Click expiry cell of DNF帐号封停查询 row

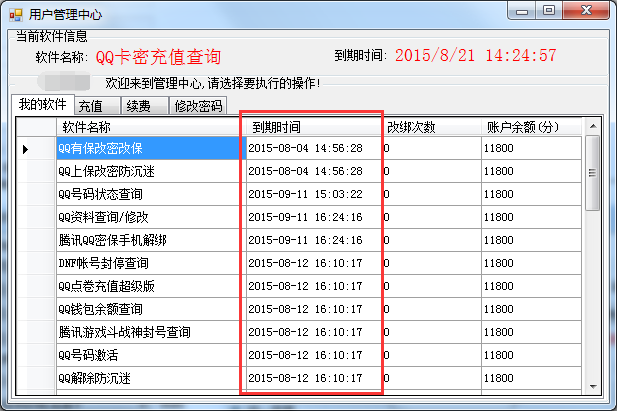[x=314, y=263]
